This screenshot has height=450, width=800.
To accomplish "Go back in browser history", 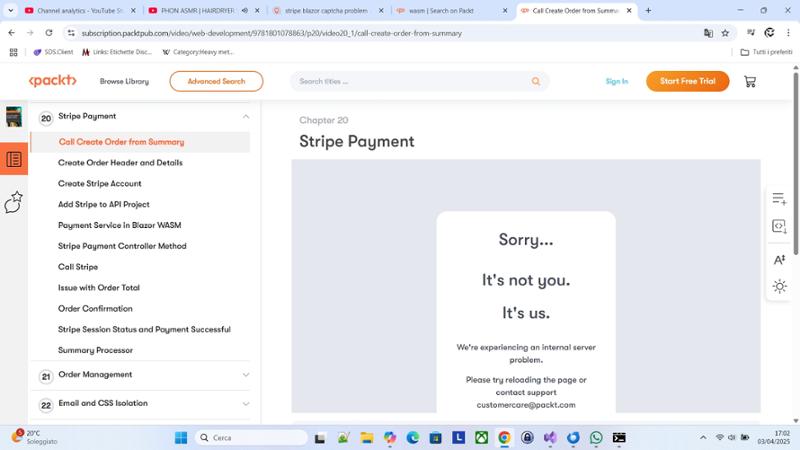I will pos(12,33).
